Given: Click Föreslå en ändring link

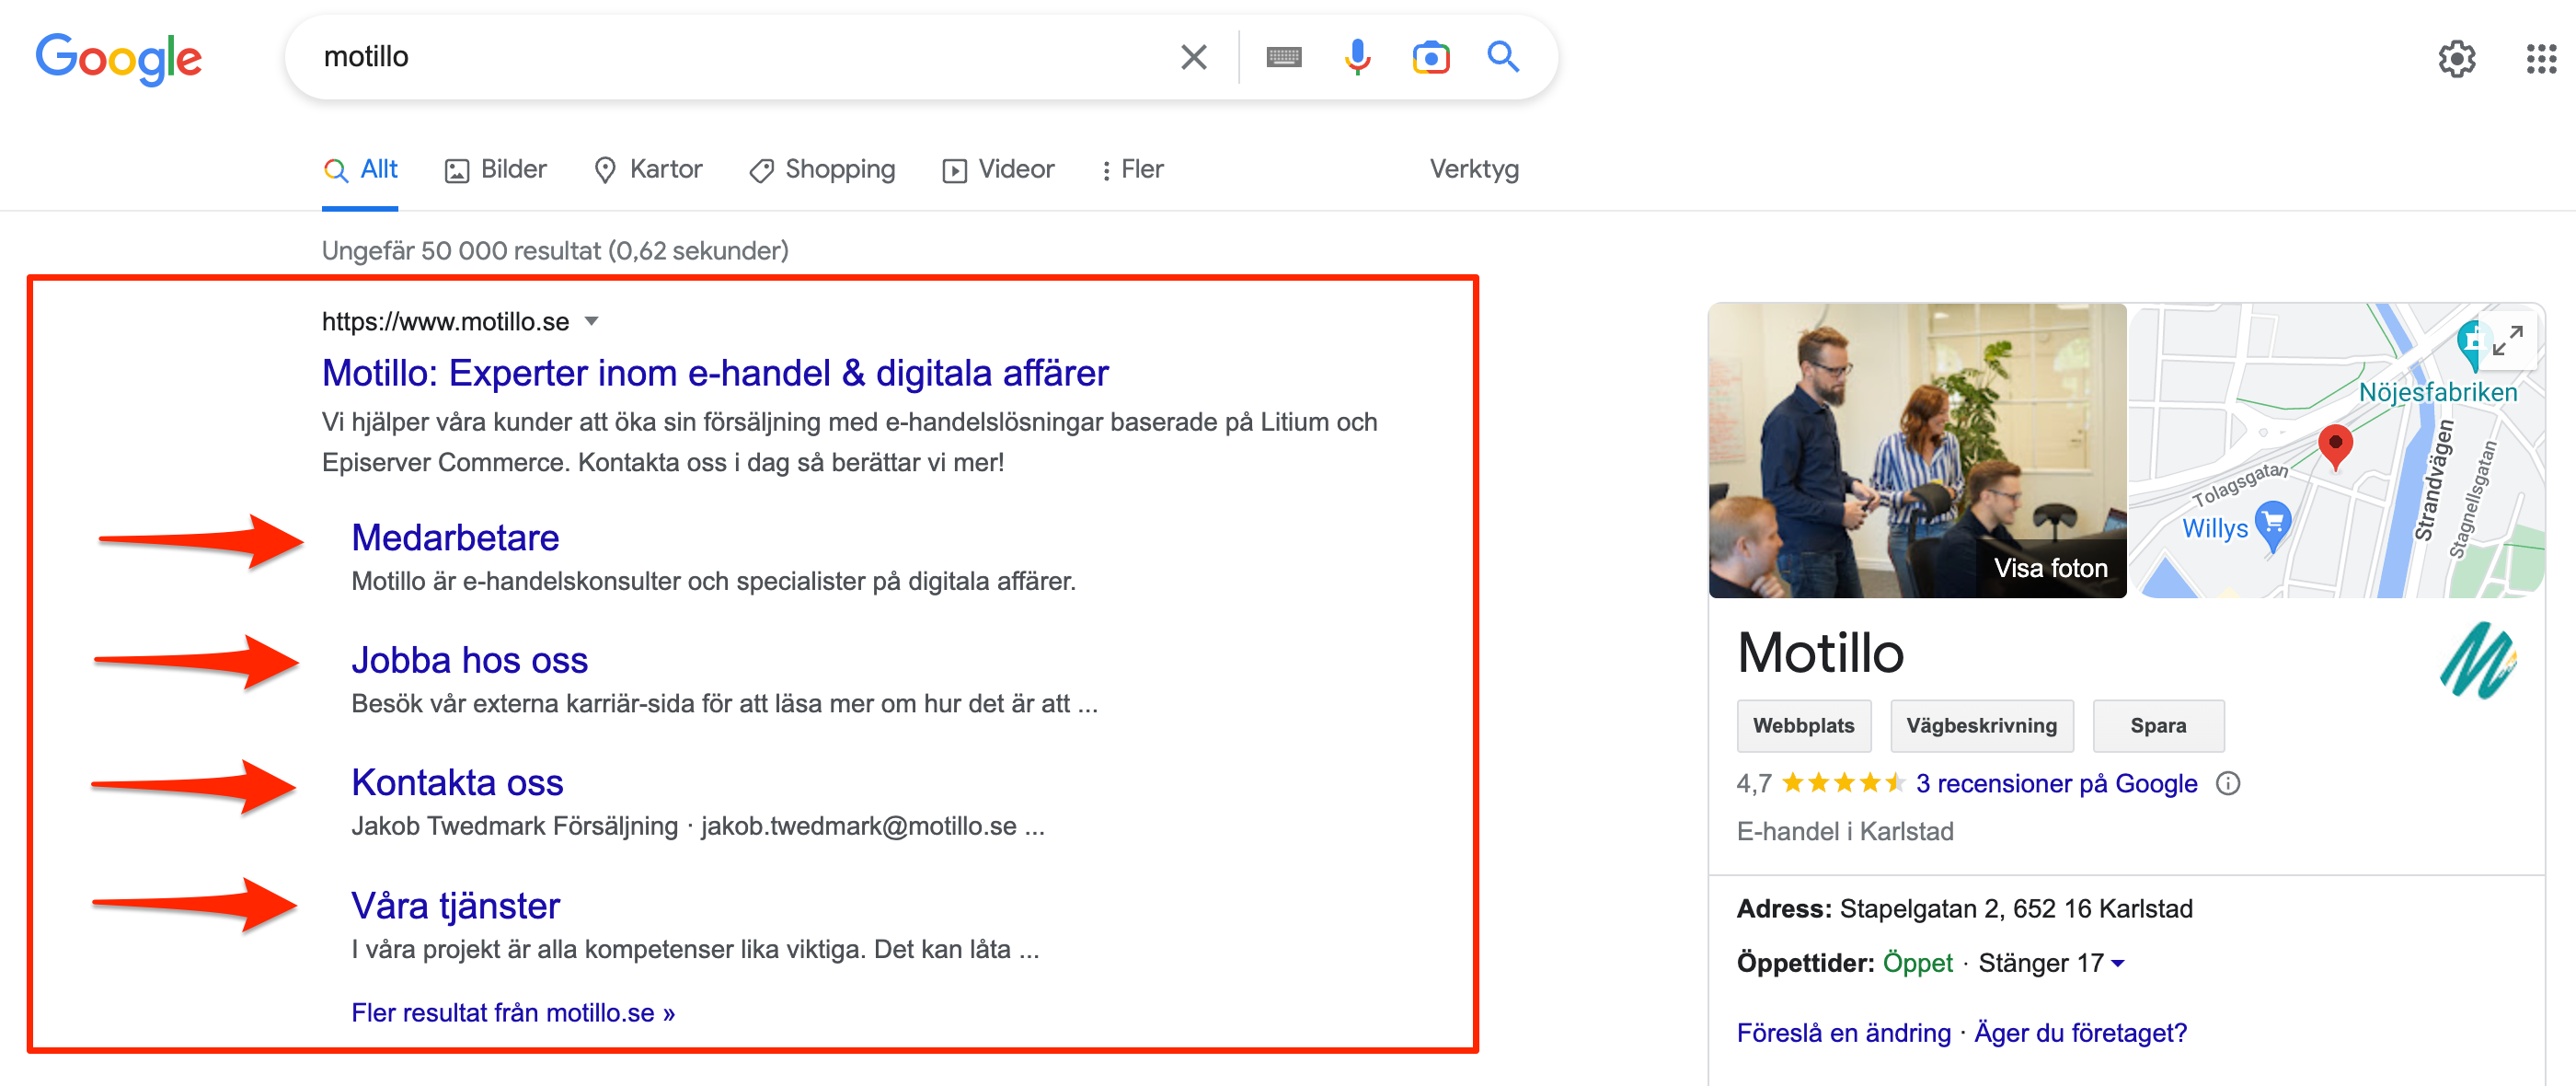Looking at the screenshot, I should pyautogui.click(x=1843, y=1032).
